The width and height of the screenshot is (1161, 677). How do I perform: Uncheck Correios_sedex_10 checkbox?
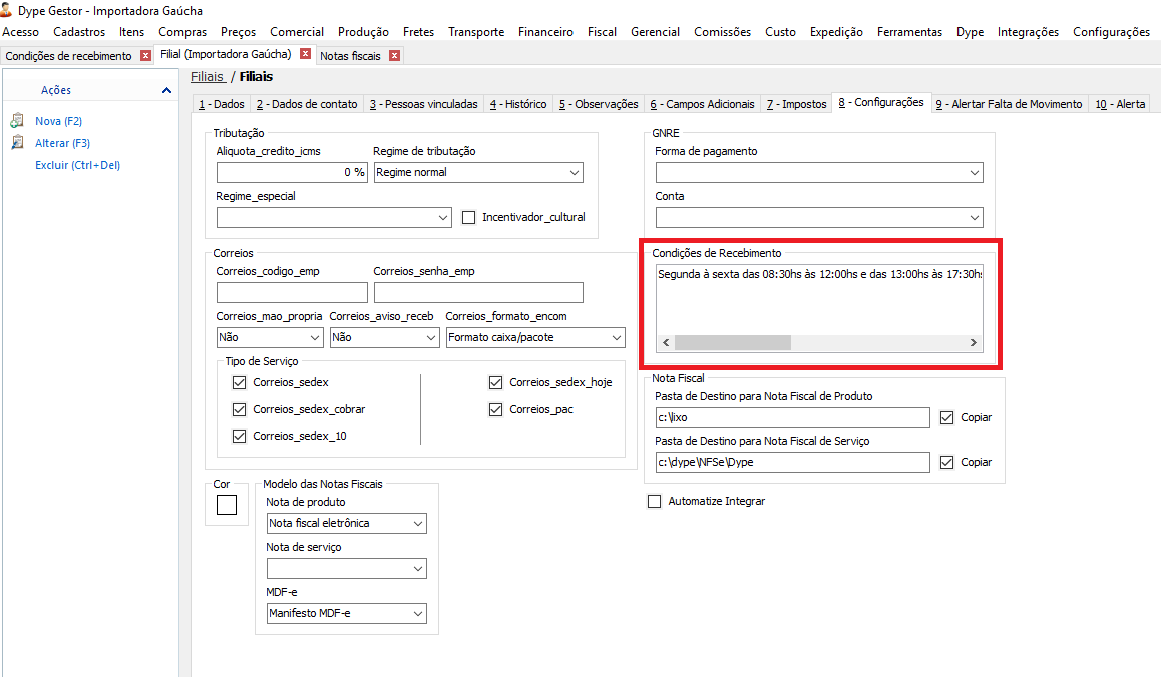[239, 436]
